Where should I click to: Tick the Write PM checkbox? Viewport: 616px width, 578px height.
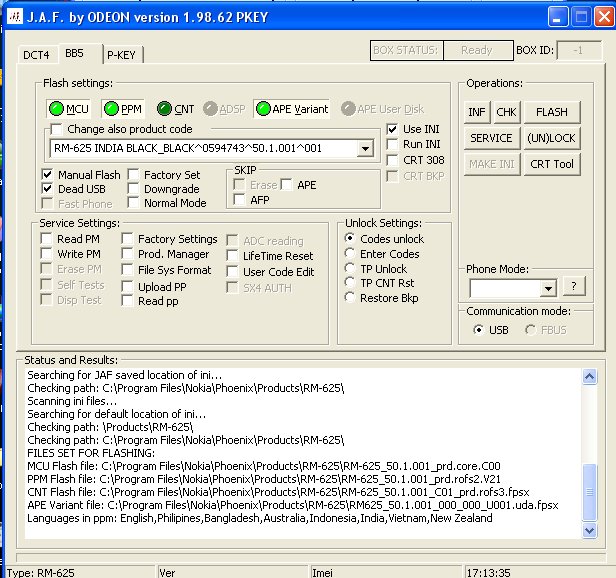(46, 253)
